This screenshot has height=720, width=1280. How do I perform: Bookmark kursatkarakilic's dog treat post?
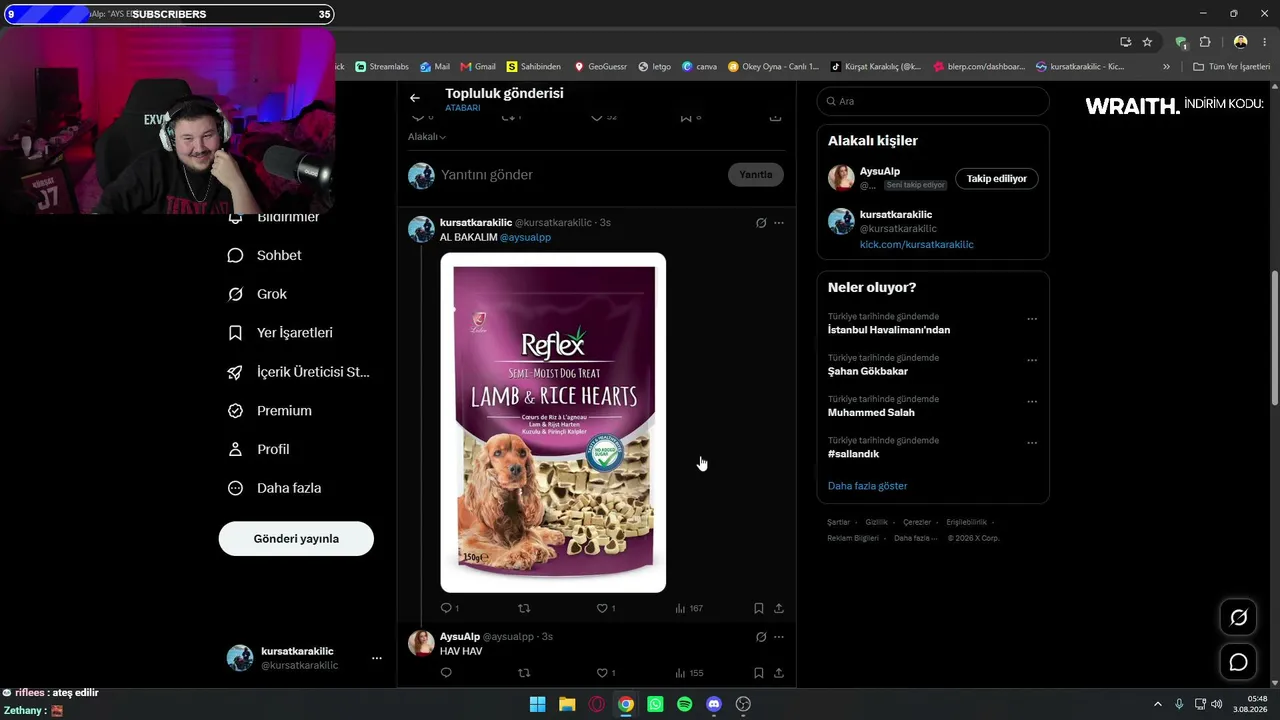[759, 608]
